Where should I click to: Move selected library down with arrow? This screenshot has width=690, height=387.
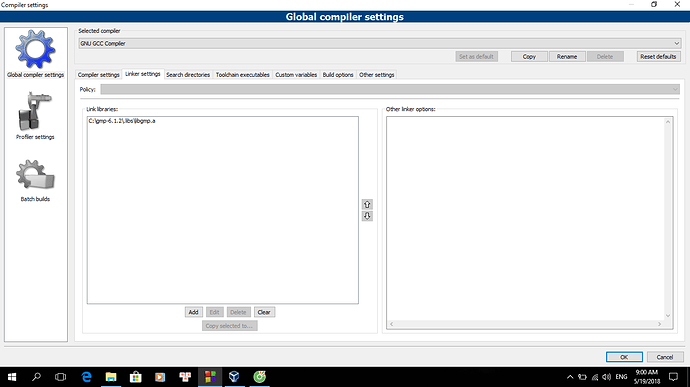[367, 216]
